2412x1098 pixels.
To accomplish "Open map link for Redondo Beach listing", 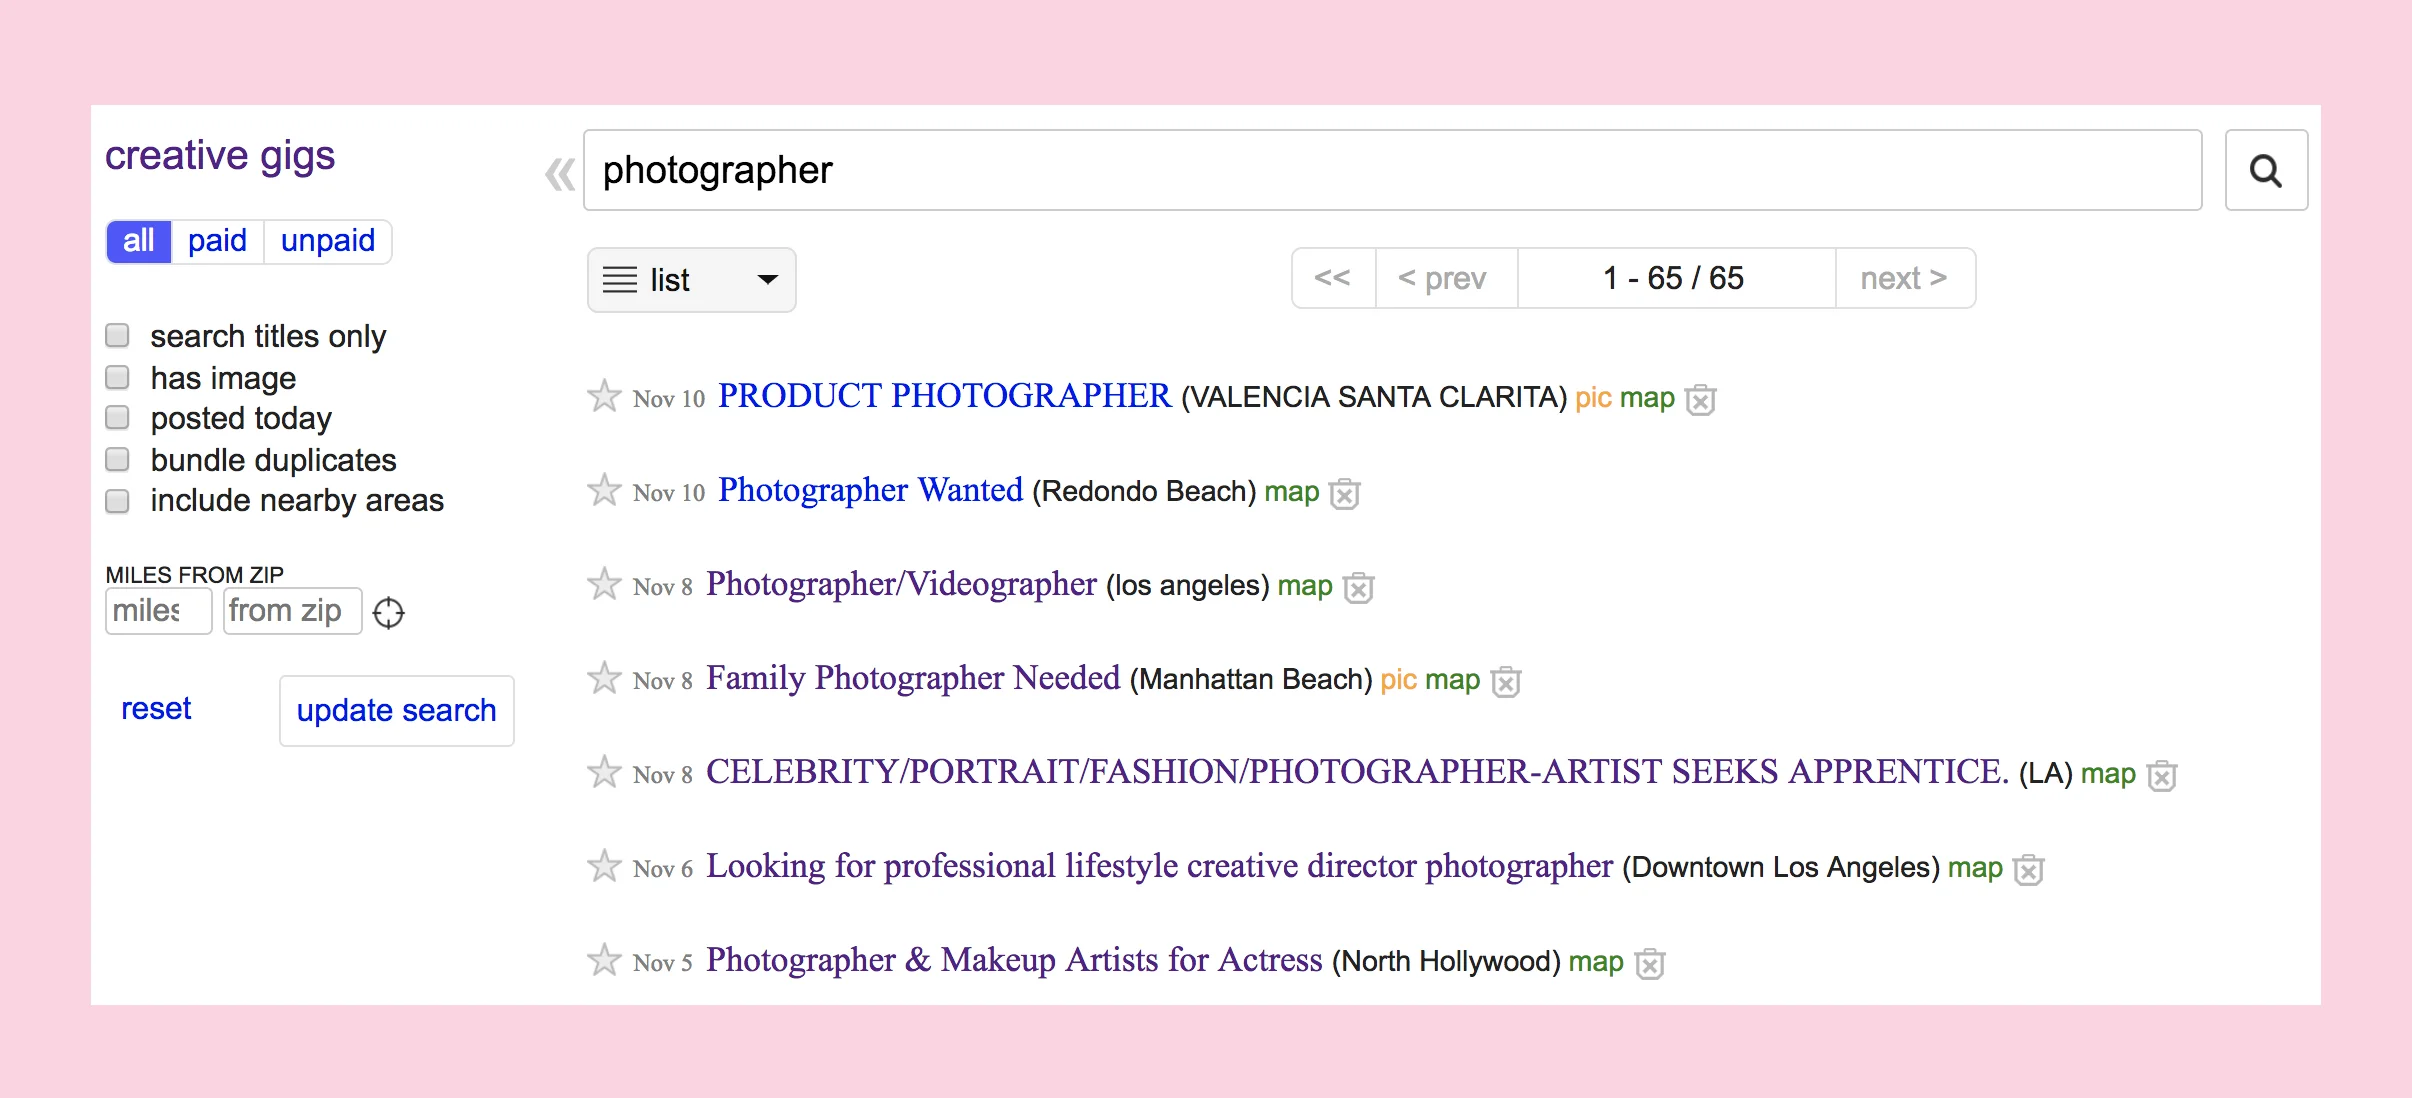I will [x=1291, y=492].
